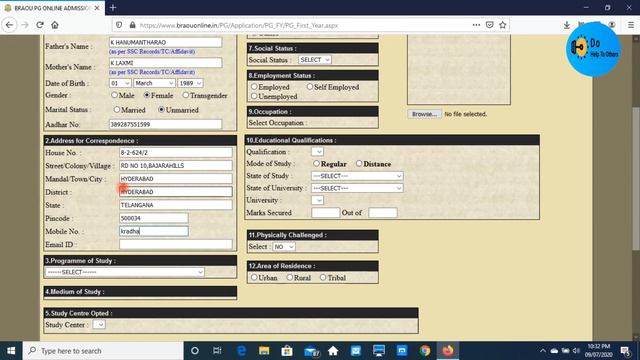Open the Downloads arrow icon
This screenshot has width=640, height=360.
567,25
